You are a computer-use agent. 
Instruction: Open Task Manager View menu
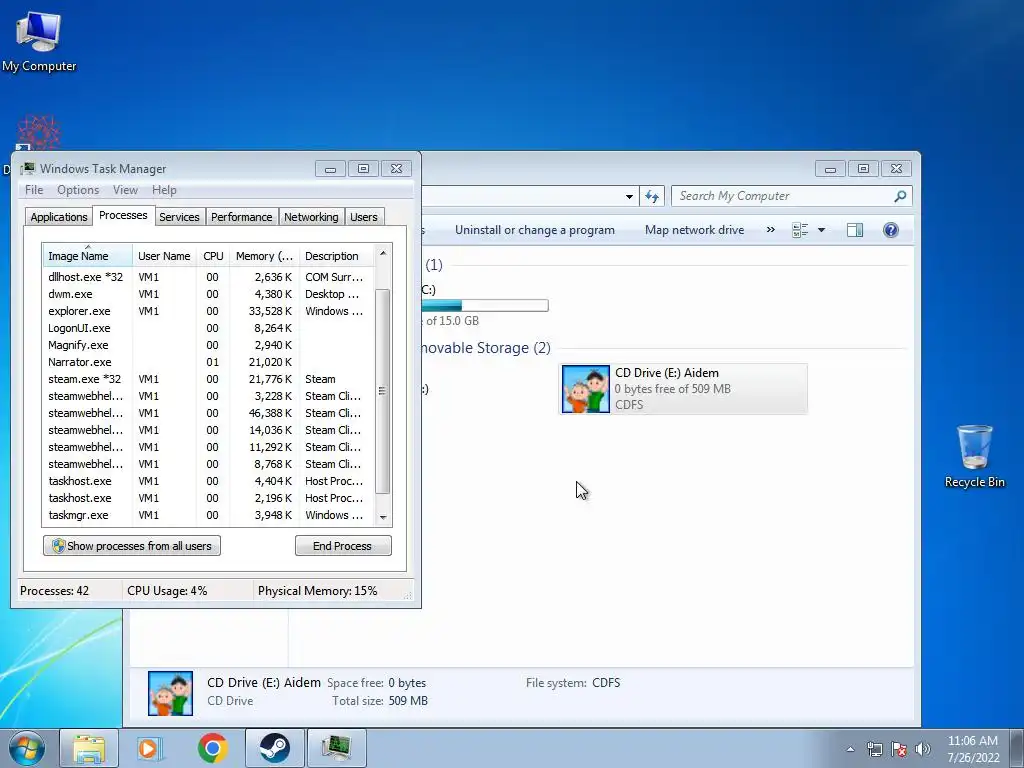pyautogui.click(x=125, y=190)
